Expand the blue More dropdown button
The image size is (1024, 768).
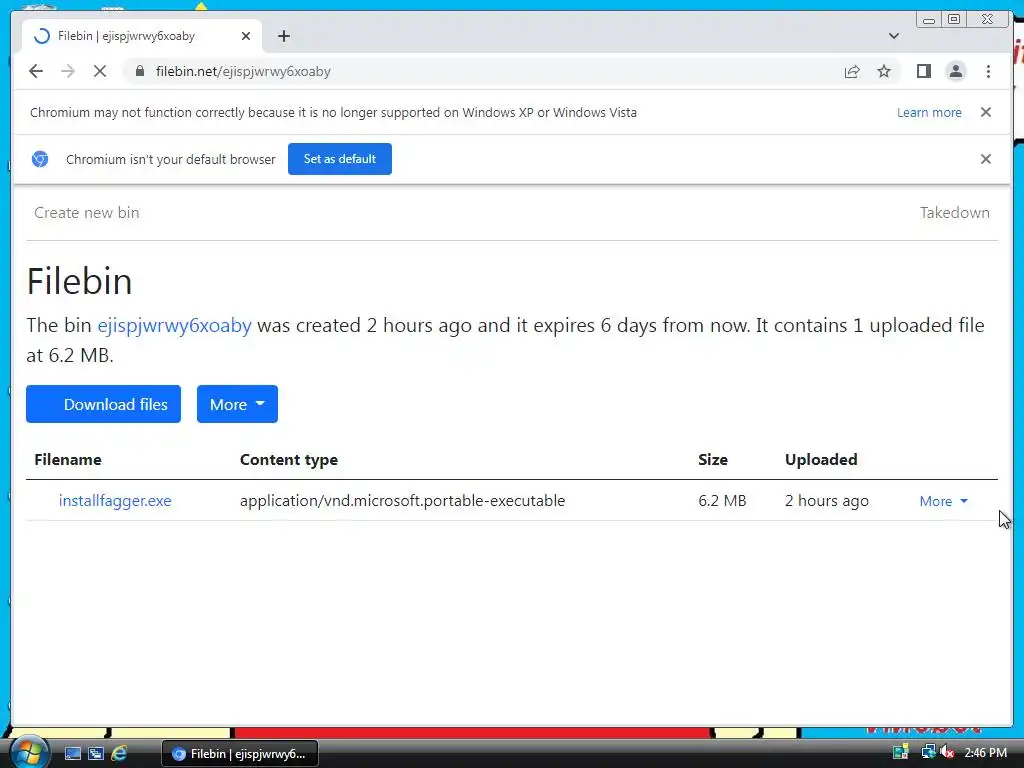[237, 404]
